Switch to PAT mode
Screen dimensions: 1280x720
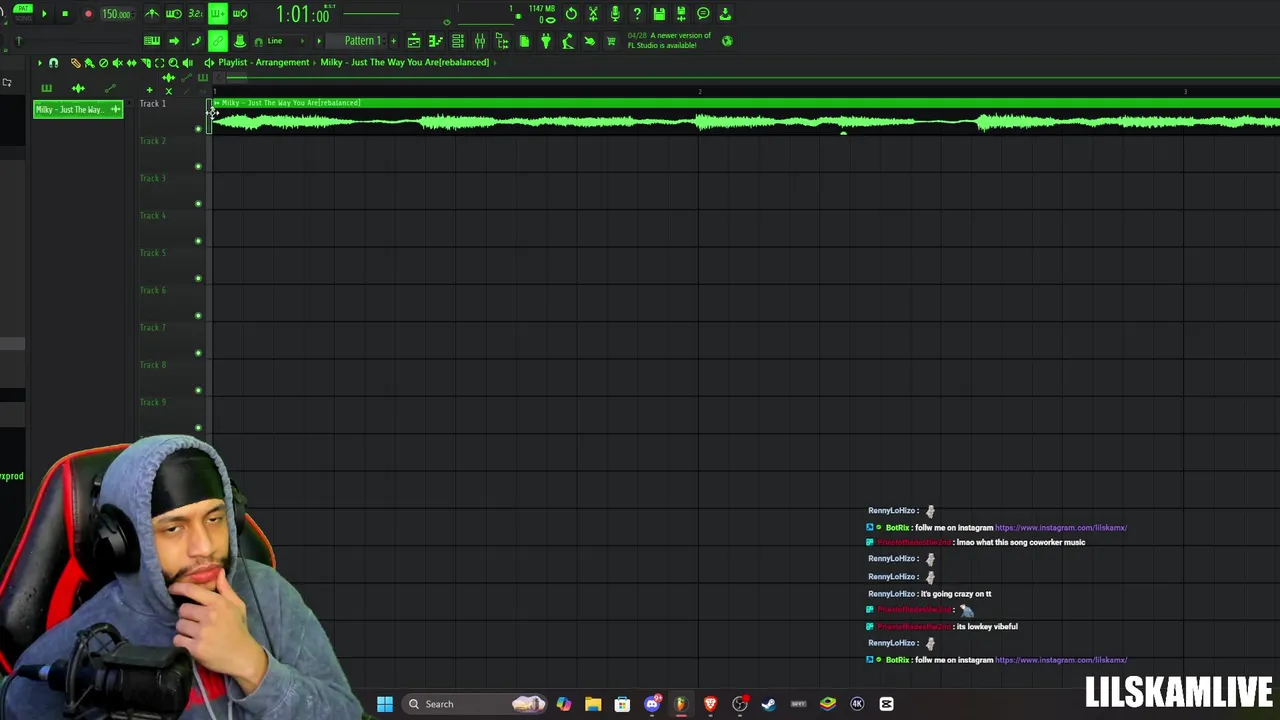pos(23,8)
